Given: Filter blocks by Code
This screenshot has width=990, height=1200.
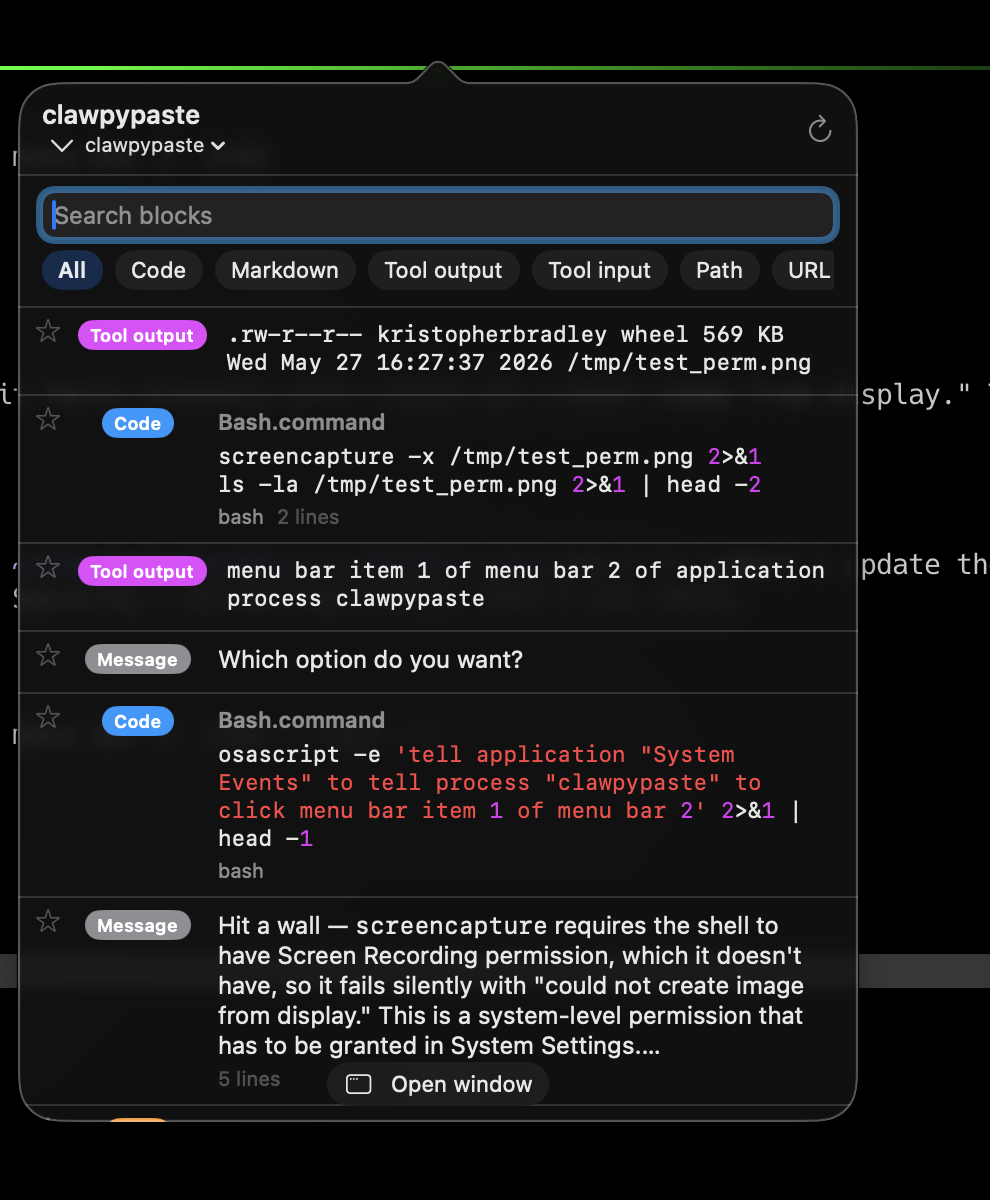Looking at the screenshot, I should tap(158, 270).
